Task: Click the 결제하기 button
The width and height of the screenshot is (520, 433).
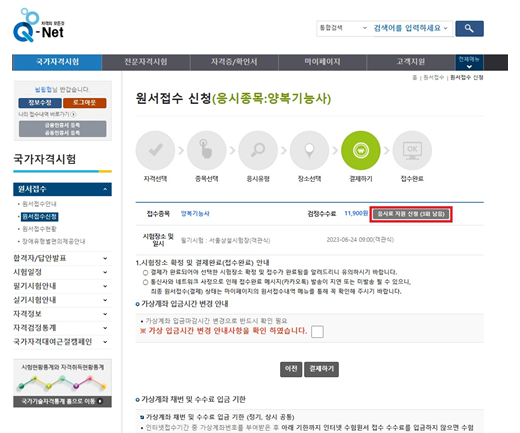Action: coord(321,369)
